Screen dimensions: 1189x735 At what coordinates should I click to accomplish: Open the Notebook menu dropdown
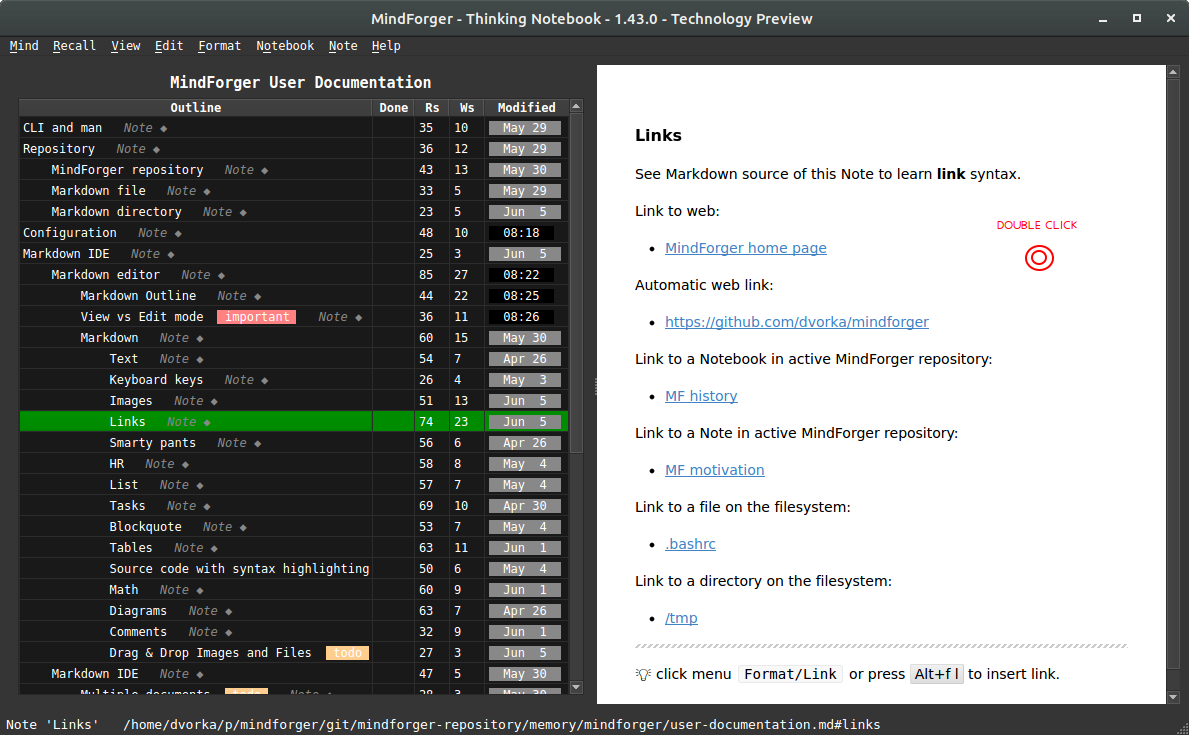pyautogui.click(x=285, y=46)
